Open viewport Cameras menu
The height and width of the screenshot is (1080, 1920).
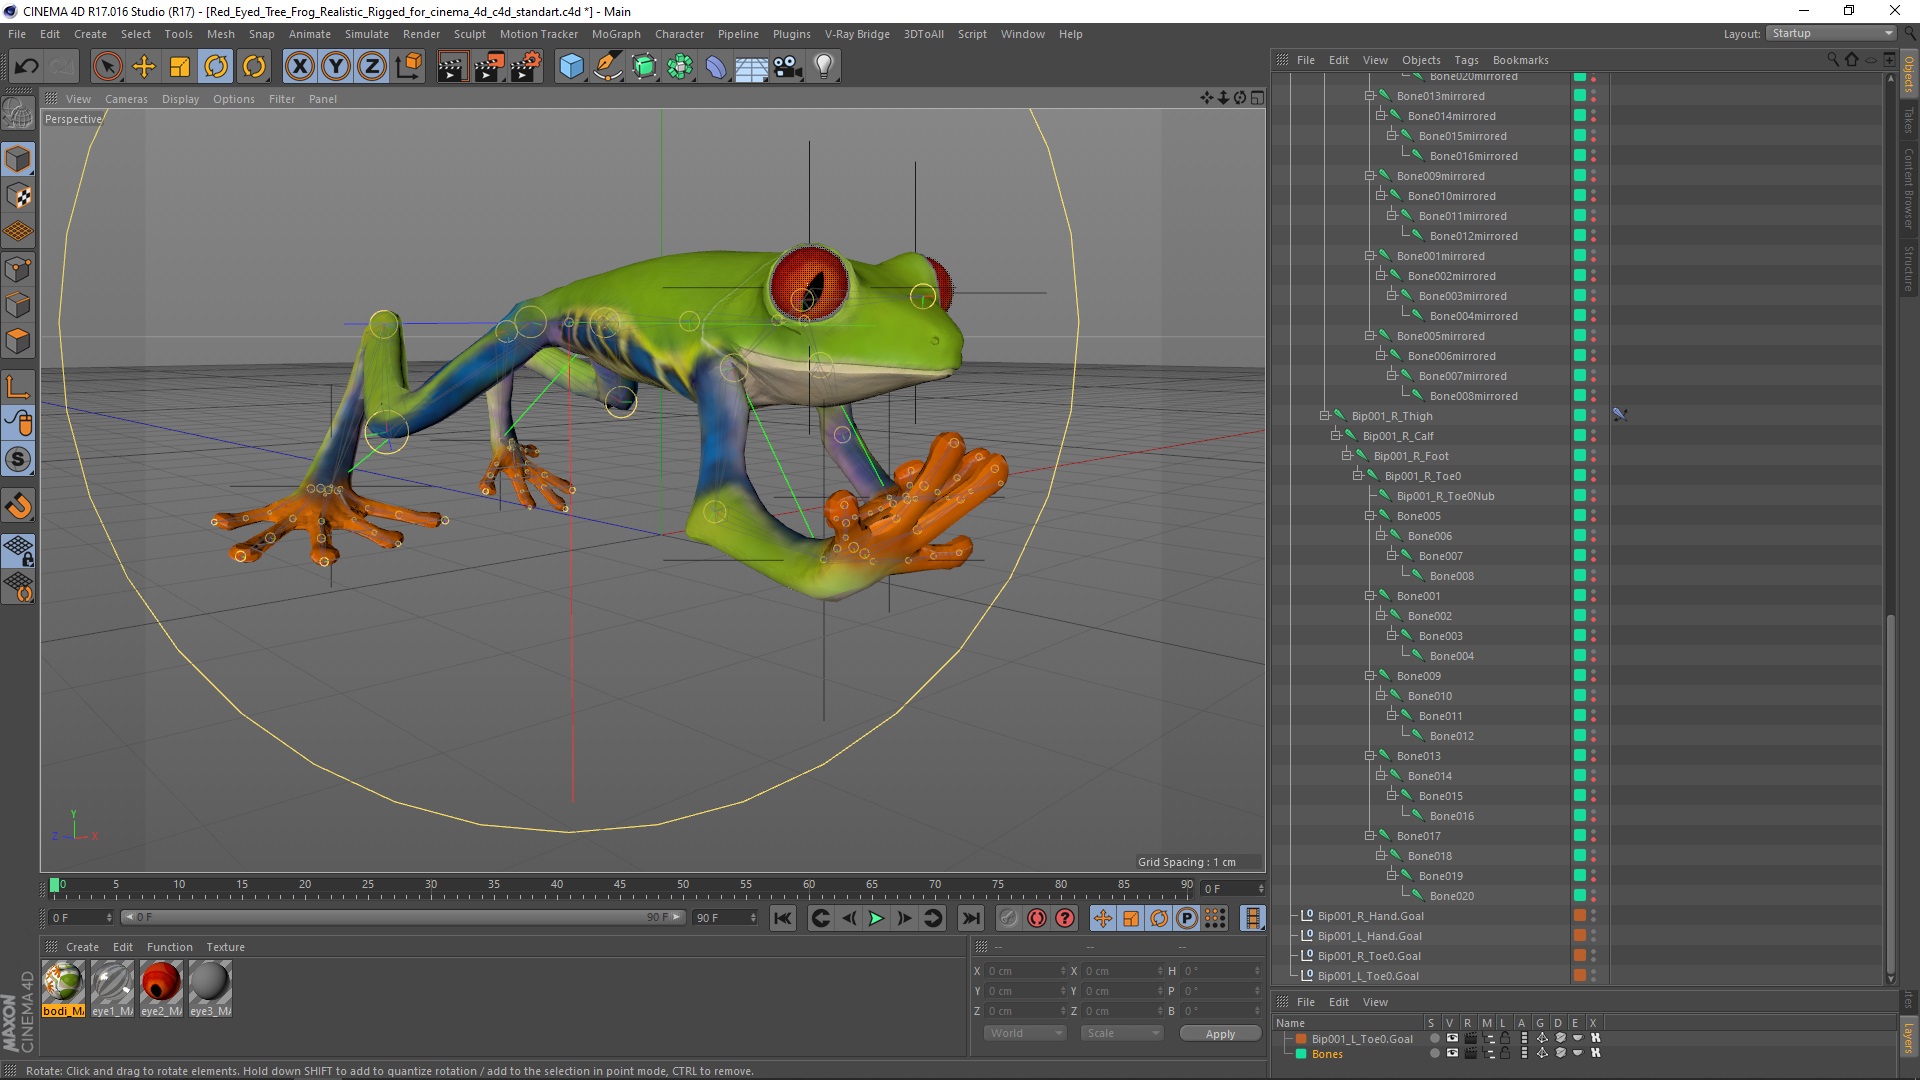126,99
